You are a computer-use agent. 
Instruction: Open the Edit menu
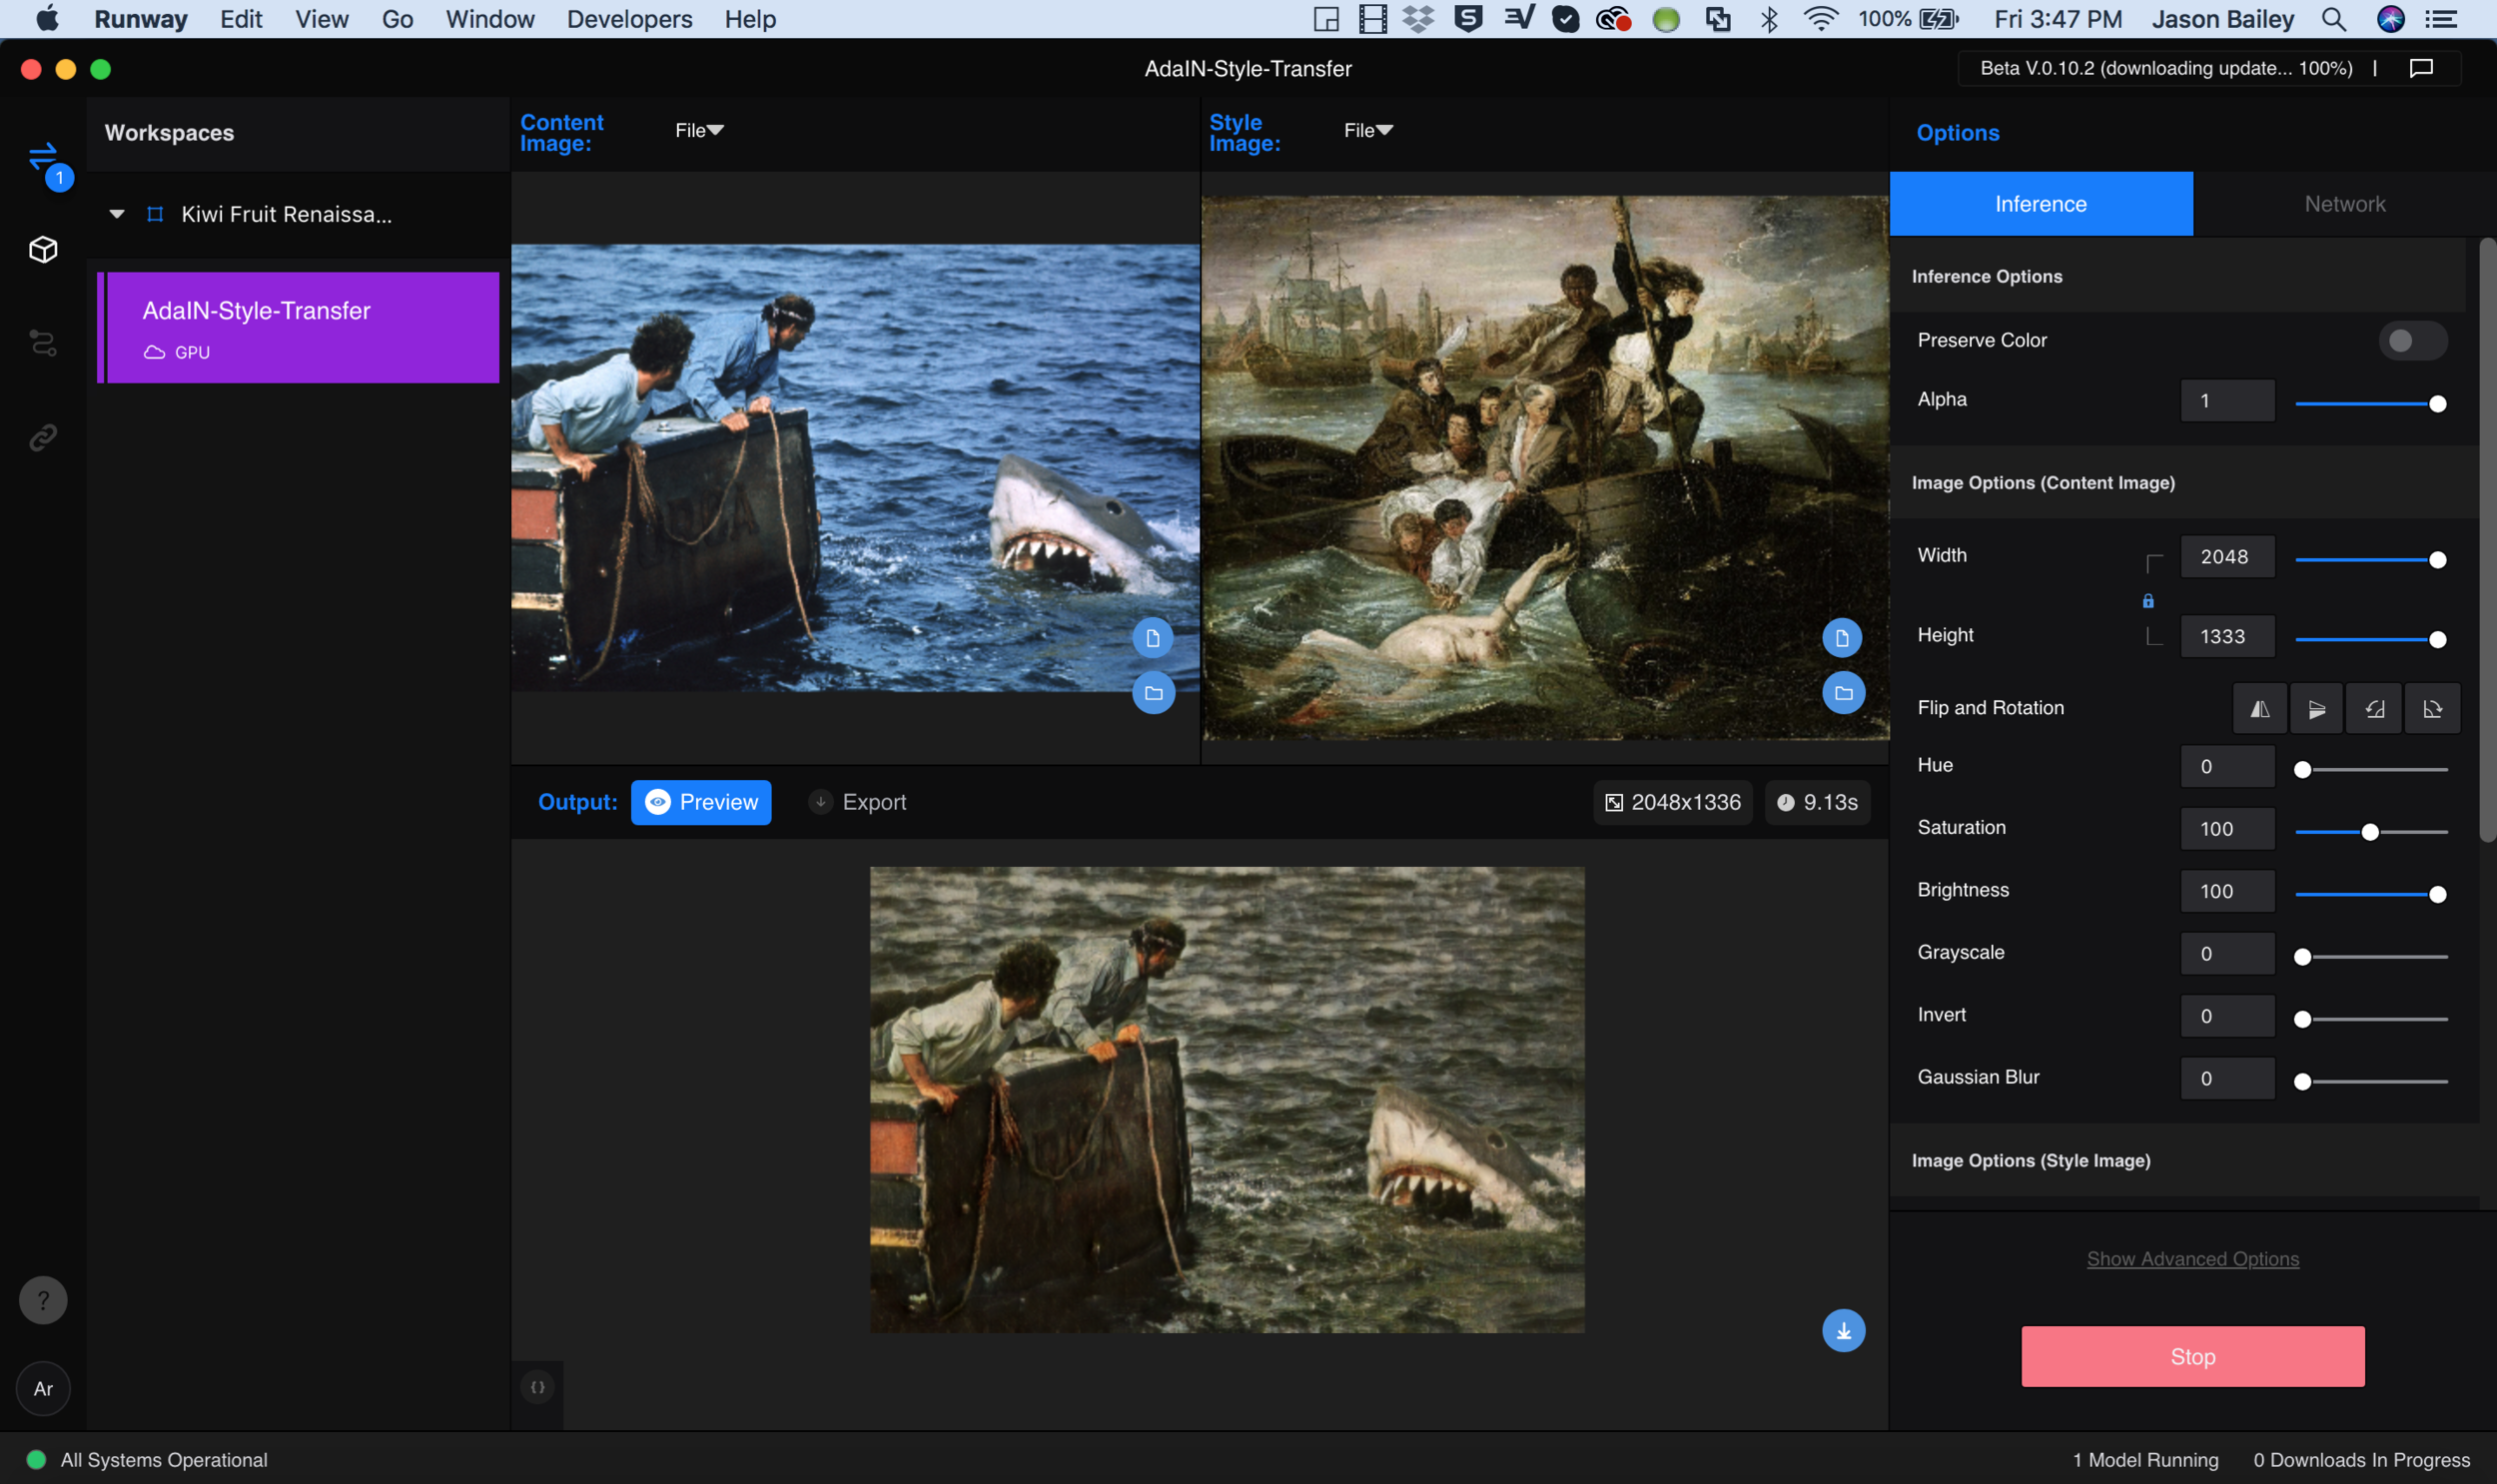click(x=241, y=19)
